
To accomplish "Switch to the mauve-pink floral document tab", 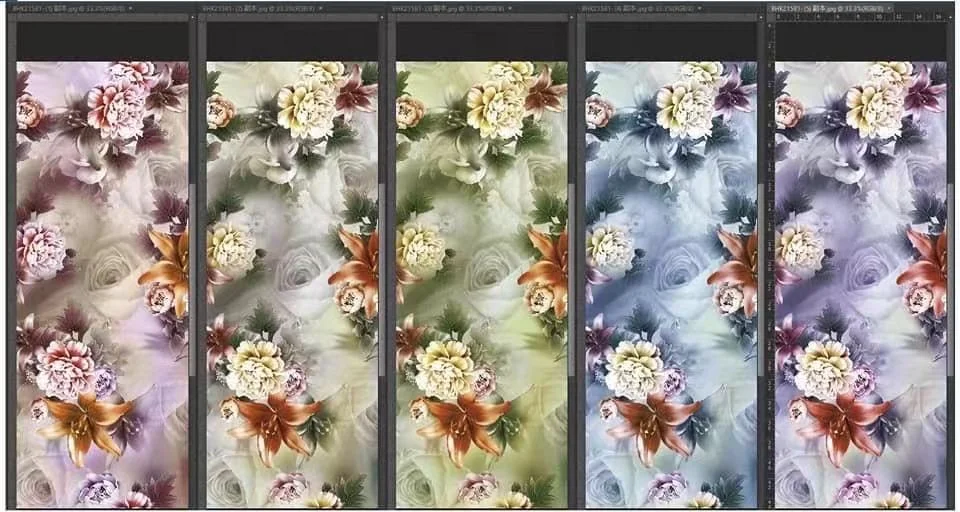I will pos(73,9).
